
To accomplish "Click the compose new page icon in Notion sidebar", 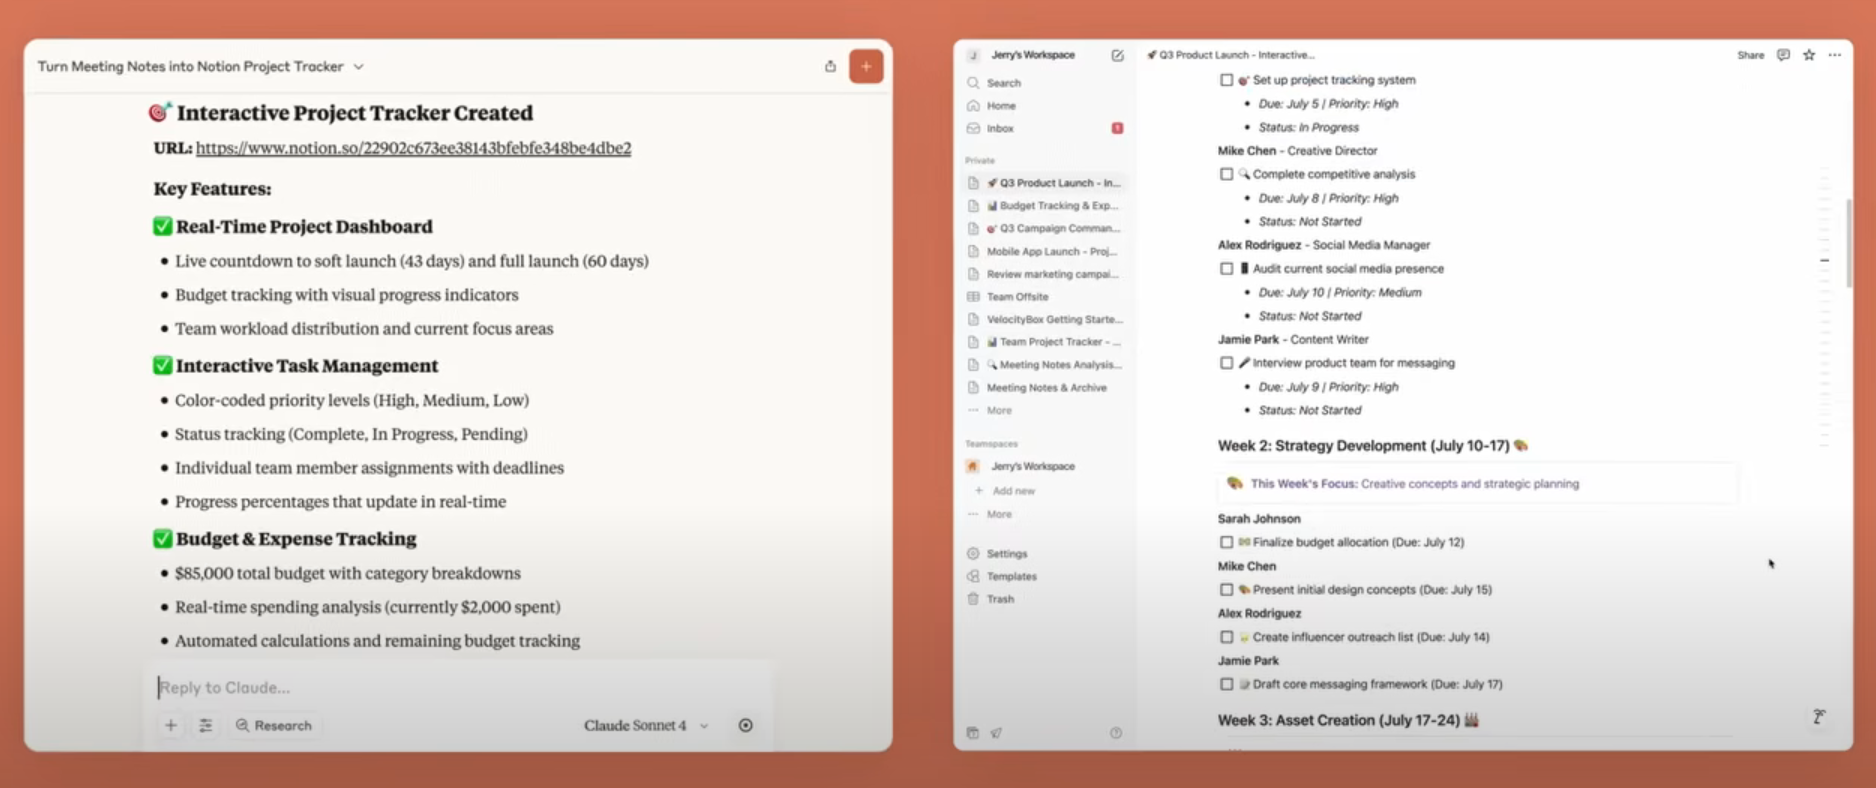I will tap(1117, 55).
